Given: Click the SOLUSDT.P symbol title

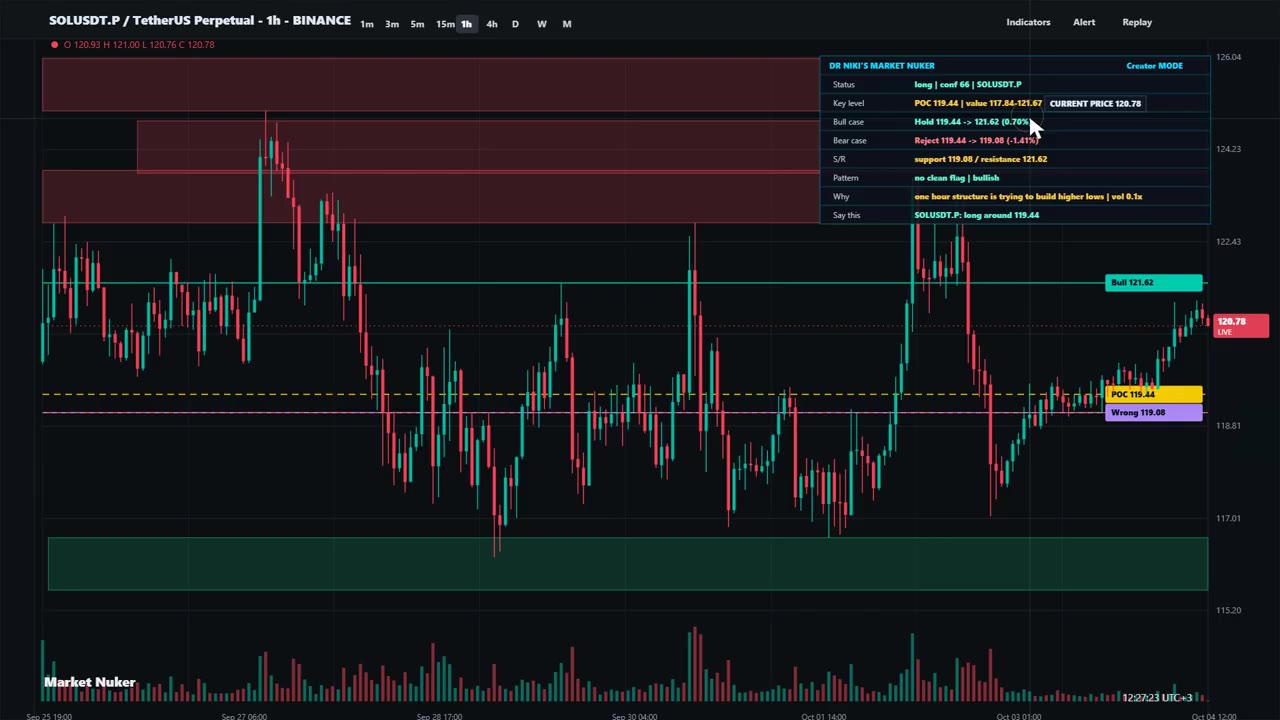Looking at the screenshot, I should pyautogui.click(x=200, y=20).
